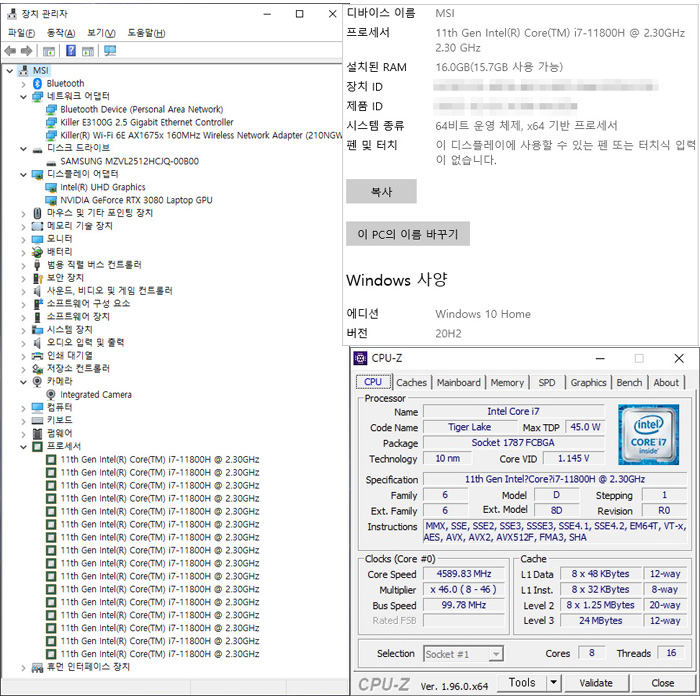Image resolution: width=700 pixels, height=700 pixels.
Task: Select the 저장소 컨트롤러 category icon
Action: pyautogui.click(x=38, y=369)
